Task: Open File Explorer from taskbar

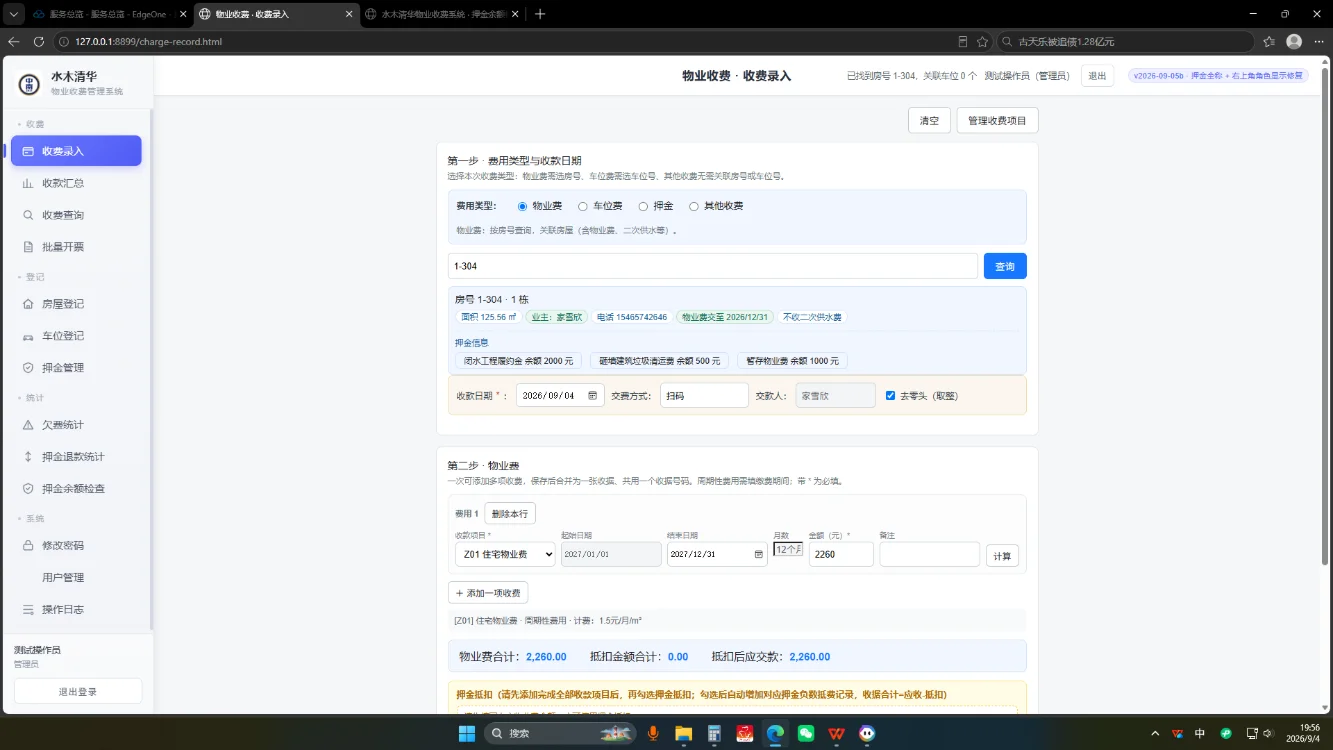Action: coord(683,733)
